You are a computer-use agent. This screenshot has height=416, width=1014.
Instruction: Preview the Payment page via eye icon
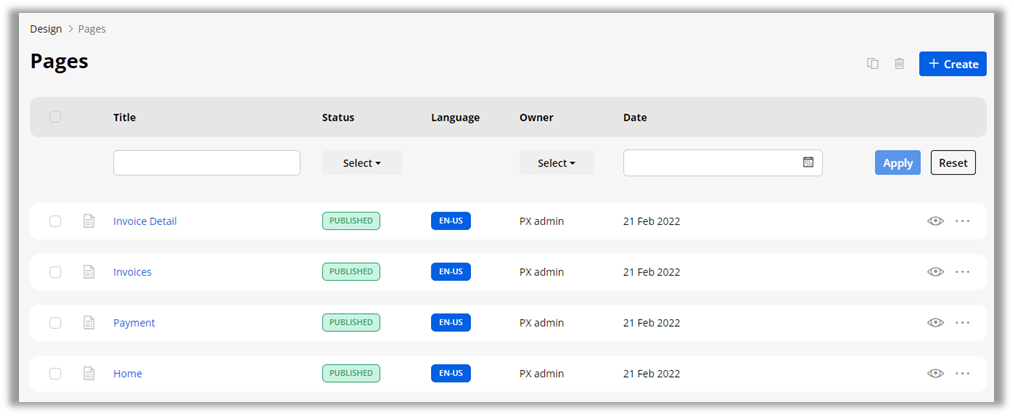click(x=935, y=323)
